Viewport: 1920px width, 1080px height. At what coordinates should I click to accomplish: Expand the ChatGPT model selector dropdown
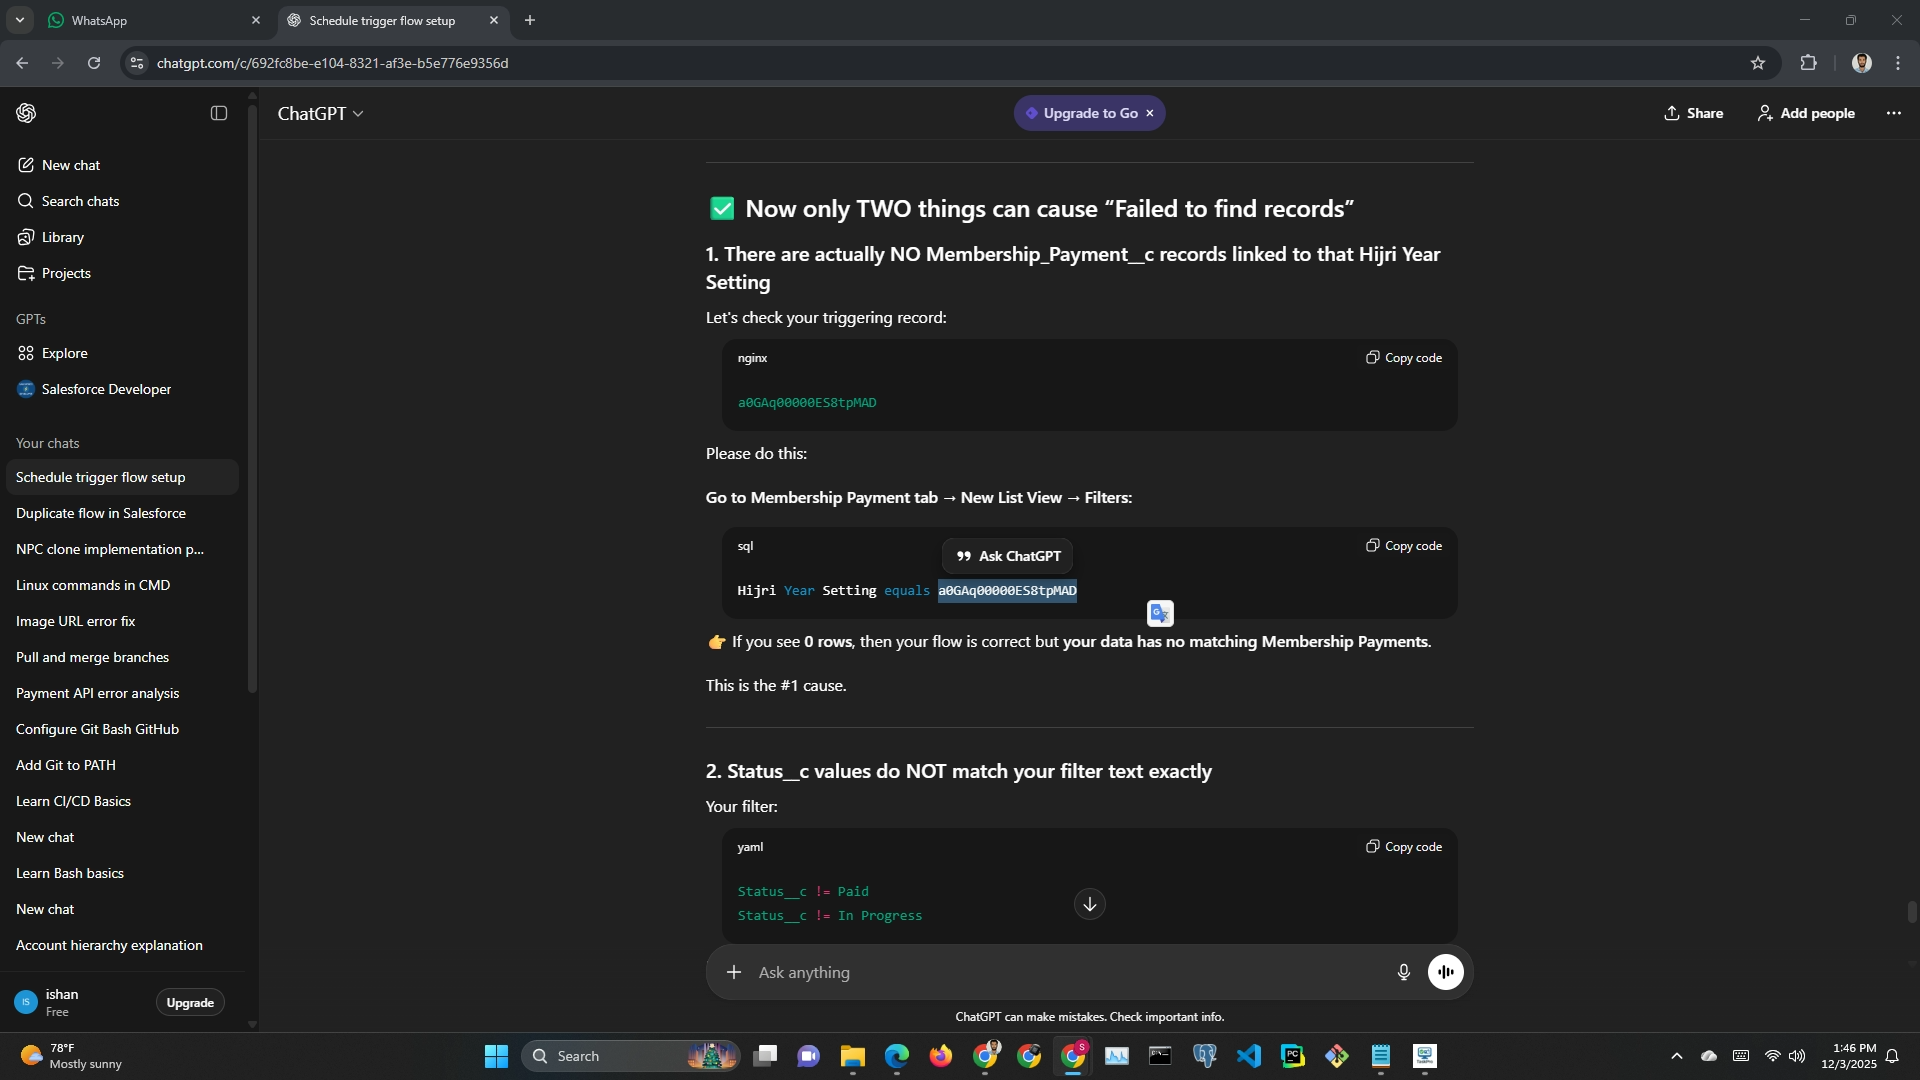click(321, 114)
